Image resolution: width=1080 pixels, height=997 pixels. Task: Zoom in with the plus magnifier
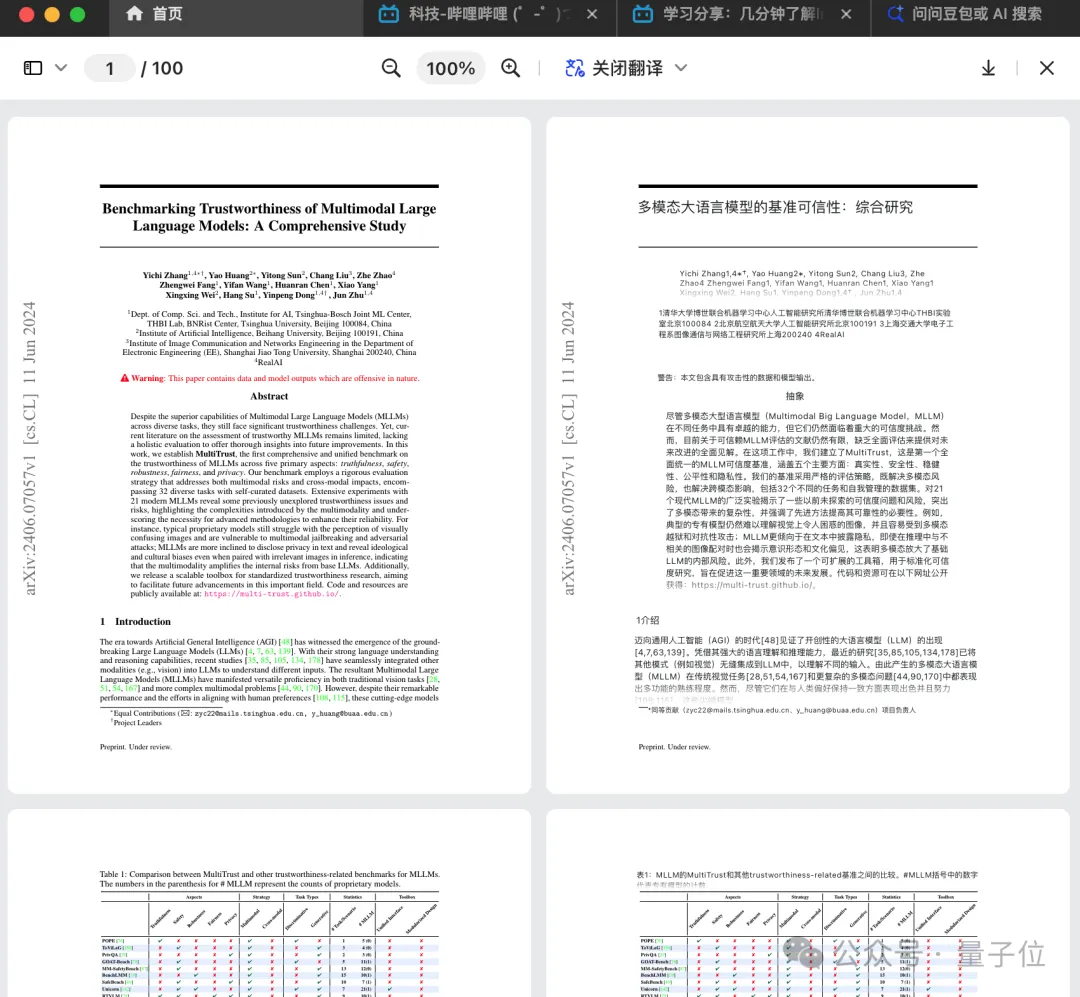pyautogui.click(x=511, y=68)
